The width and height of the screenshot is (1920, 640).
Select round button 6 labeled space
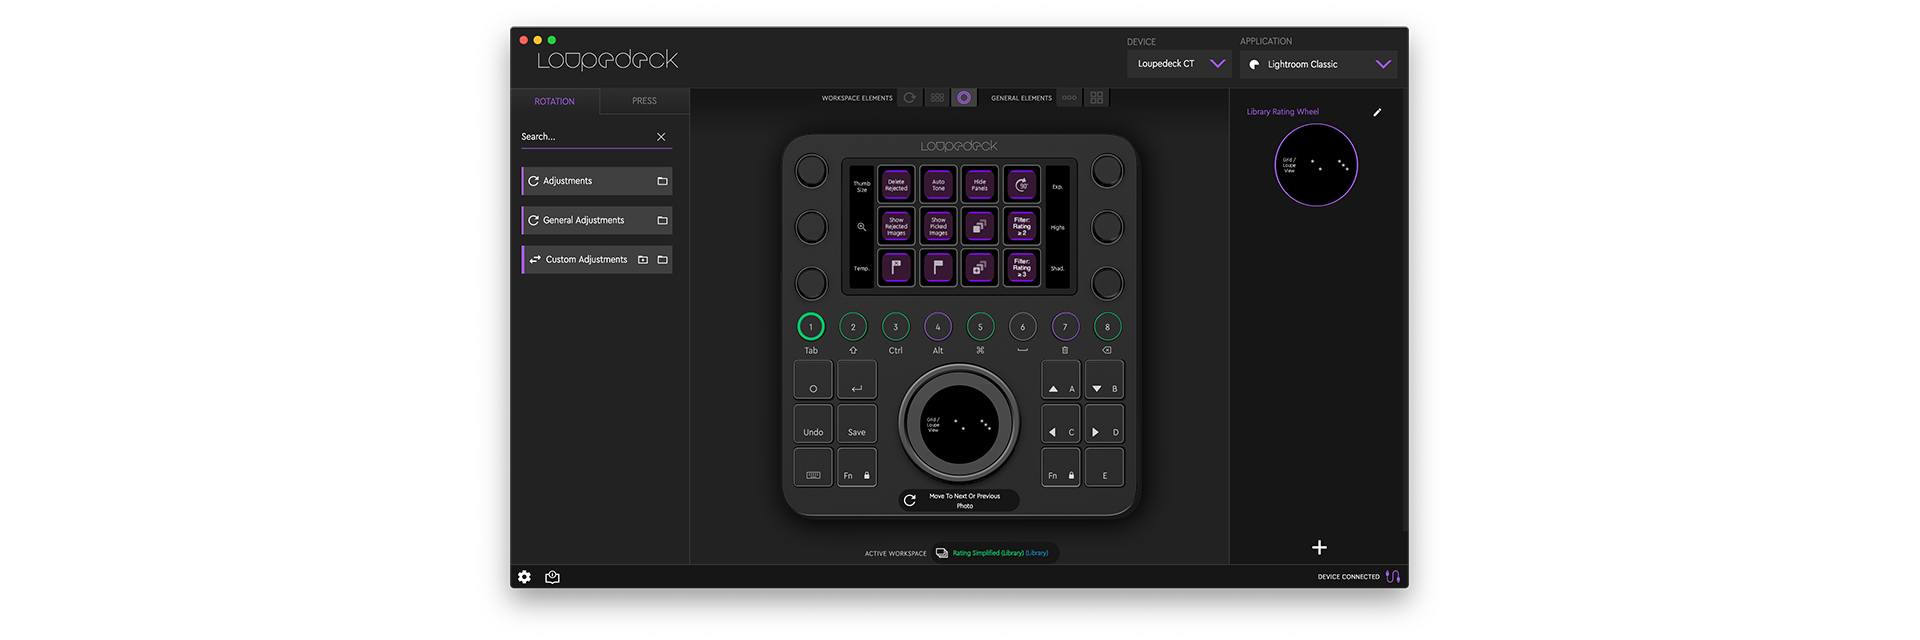coord(1023,327)
